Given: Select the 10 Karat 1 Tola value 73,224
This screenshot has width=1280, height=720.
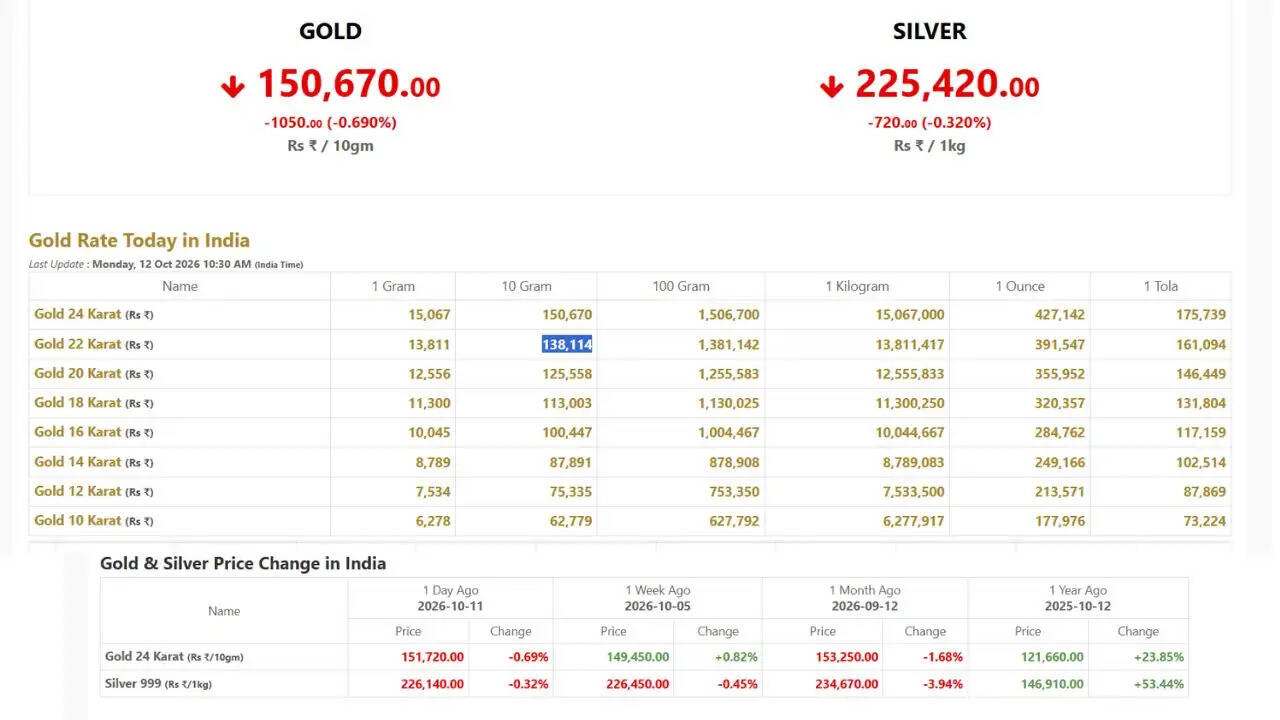Looking at the screenshot, I should click(x=1205, y=521).
